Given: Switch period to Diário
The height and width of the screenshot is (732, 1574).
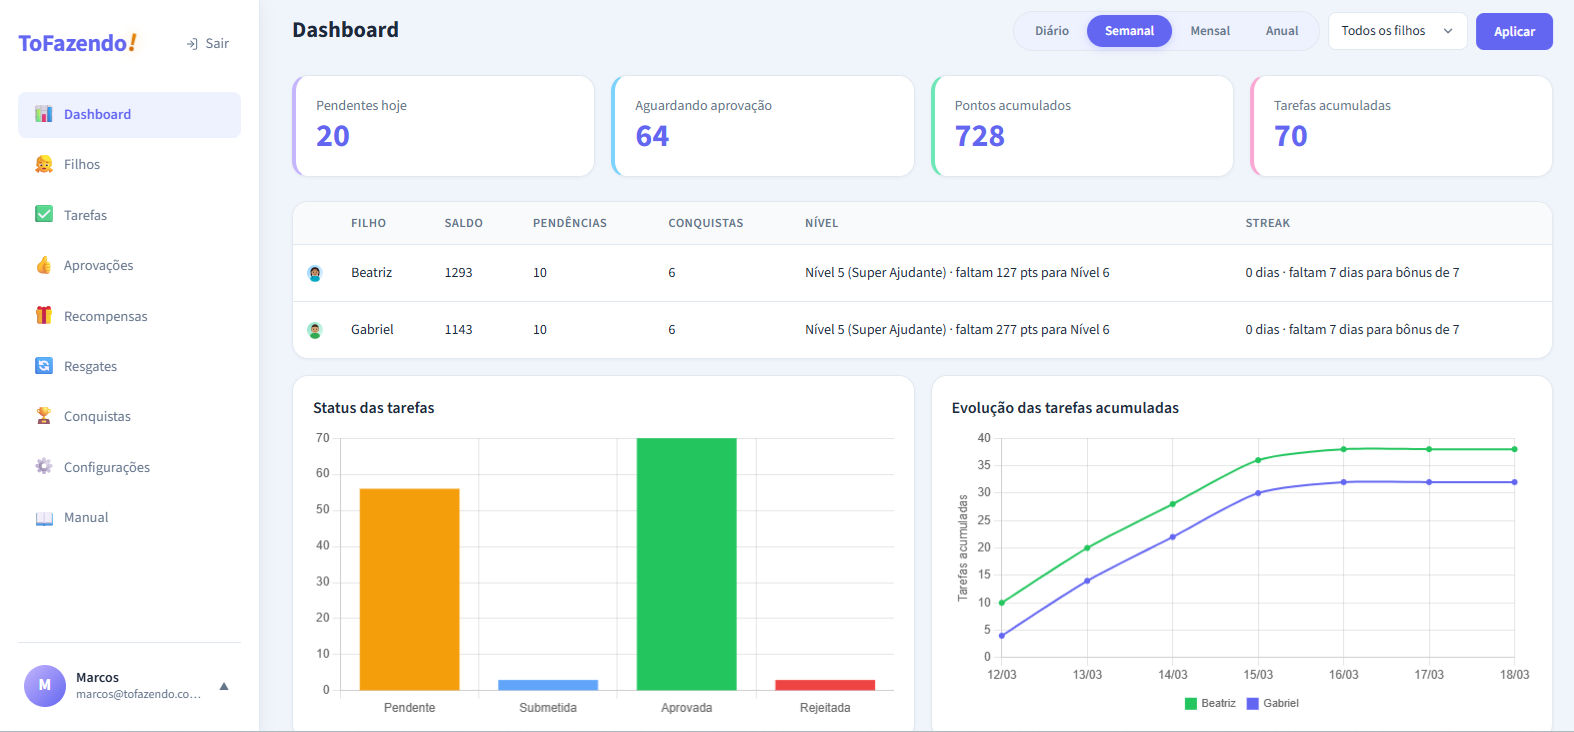Looking at the screenshot, I should (1051, 31).
